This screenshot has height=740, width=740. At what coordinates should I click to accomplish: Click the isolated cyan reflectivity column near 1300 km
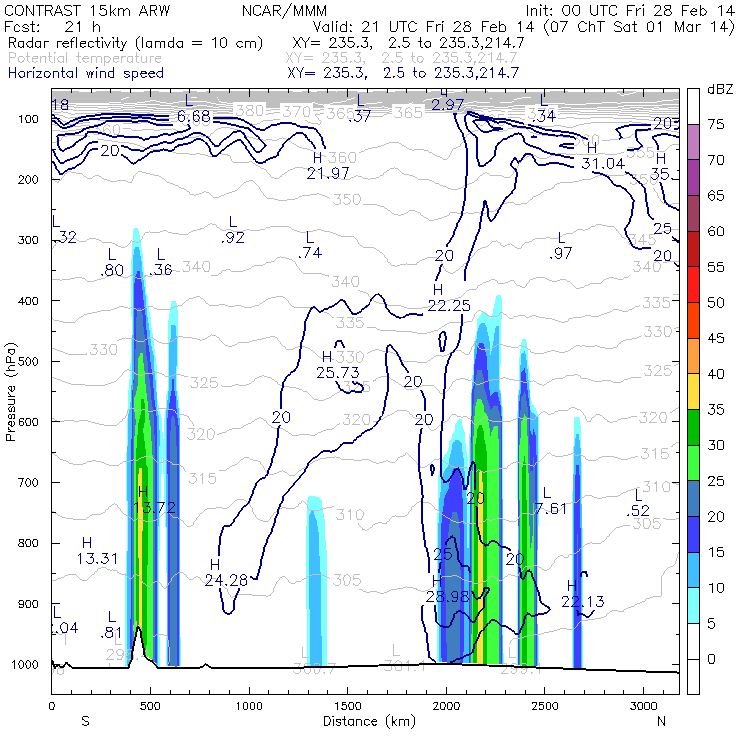(316, 580)
